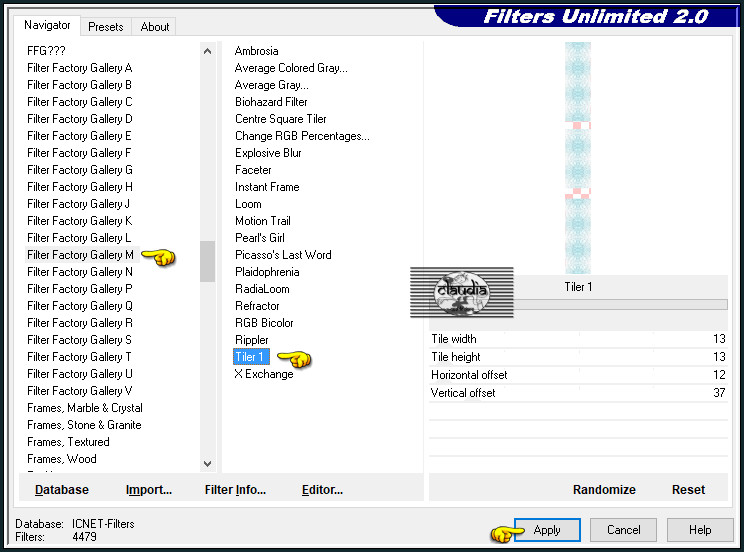The width and height of the screenshot is (744, 552).
Task: Choose the Explosive Blur filter
Action: click(268, 153)
